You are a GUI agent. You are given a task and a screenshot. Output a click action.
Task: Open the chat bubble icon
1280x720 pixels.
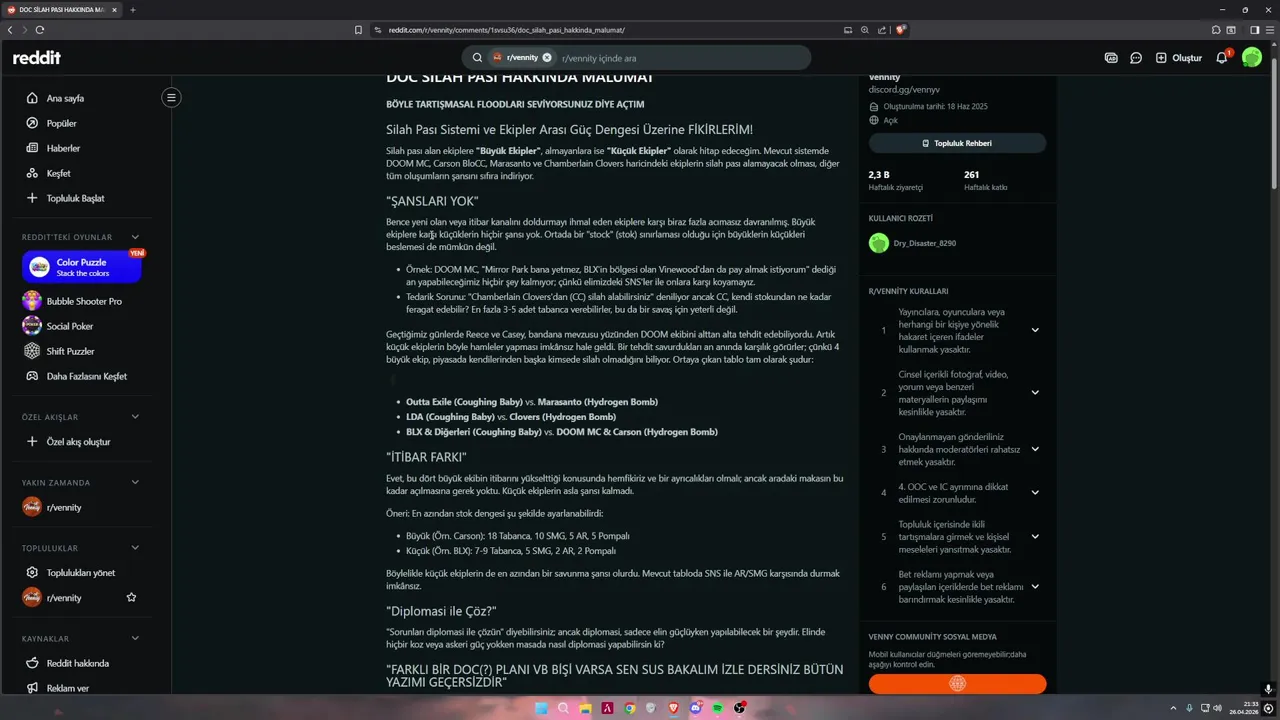[x=1136, y=58]
